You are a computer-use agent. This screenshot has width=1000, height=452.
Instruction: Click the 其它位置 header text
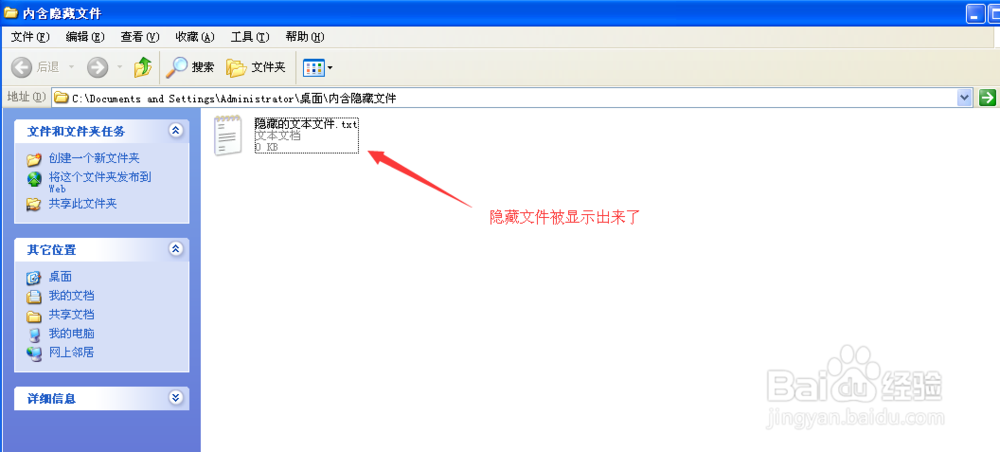[x=51, y=250]
